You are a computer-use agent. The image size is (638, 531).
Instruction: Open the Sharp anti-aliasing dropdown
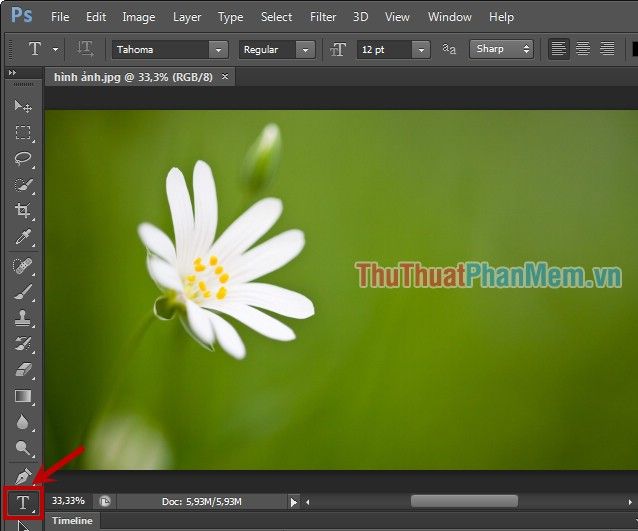coord(501,49)
